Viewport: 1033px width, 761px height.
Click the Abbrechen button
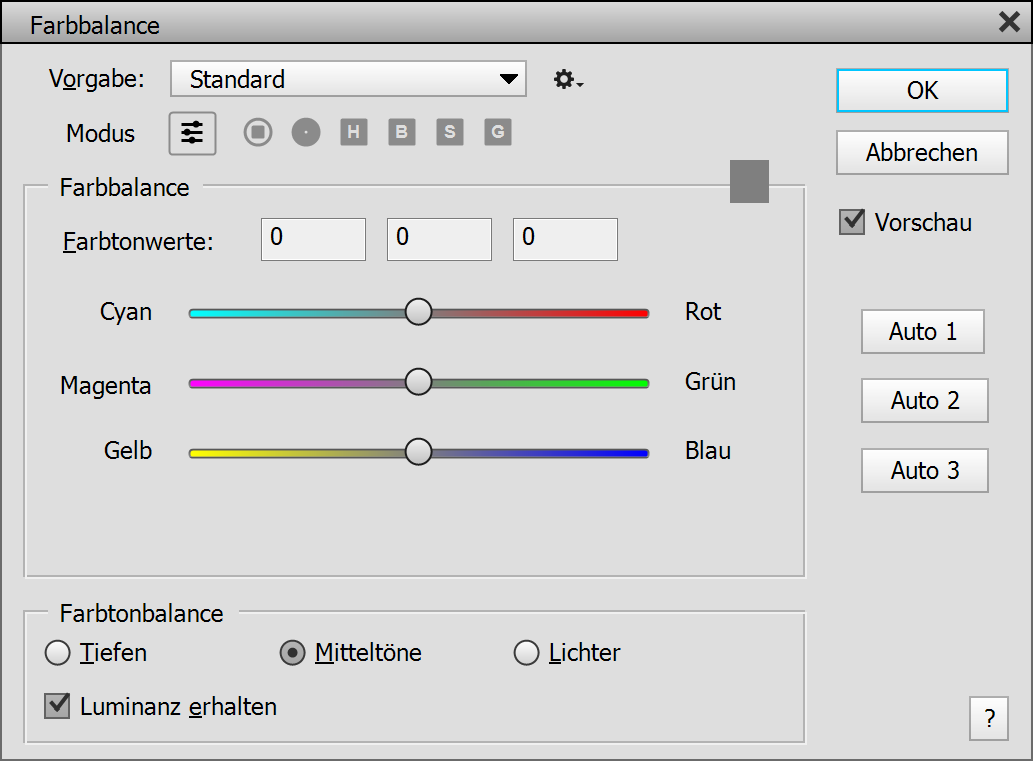click(x=922, y=153)
